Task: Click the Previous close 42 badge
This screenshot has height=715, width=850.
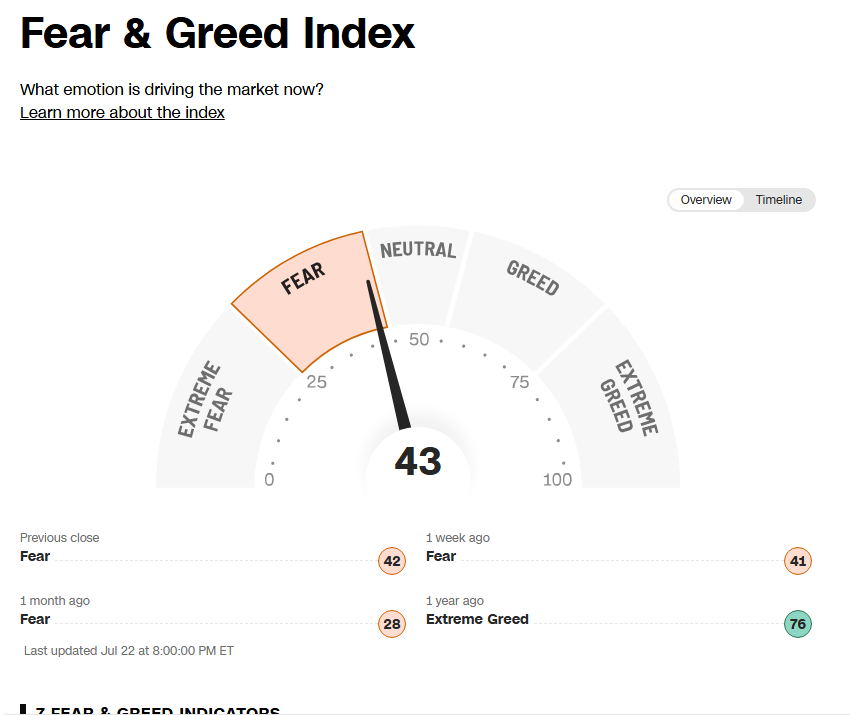Action: coord(392,561)
